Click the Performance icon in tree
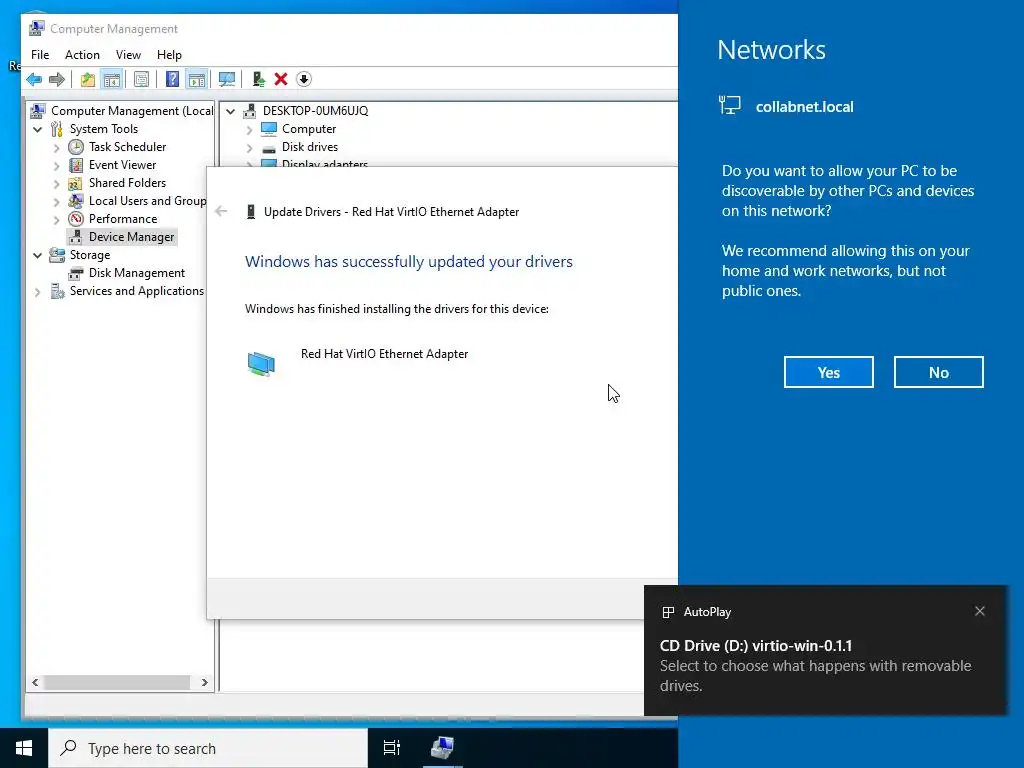Viewport: 1024px width, 768px height. point(76,219)
